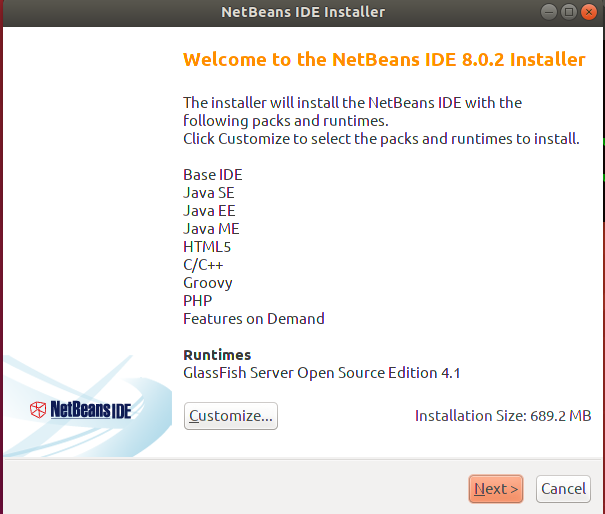Click the Customize button
The image size is (605, 514).
point(231,416)
